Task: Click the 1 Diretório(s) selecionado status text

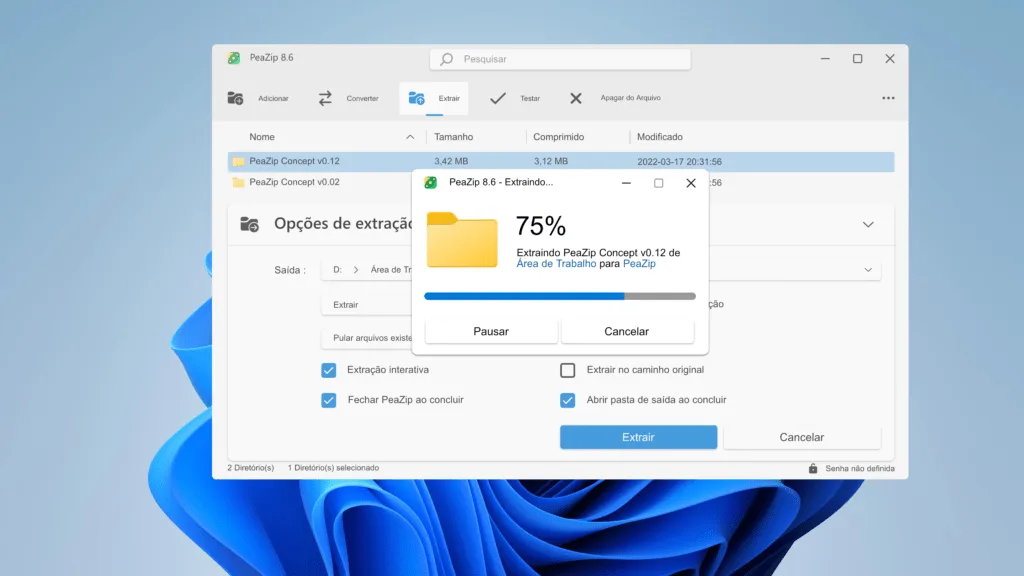Action: tap(333, 468)
